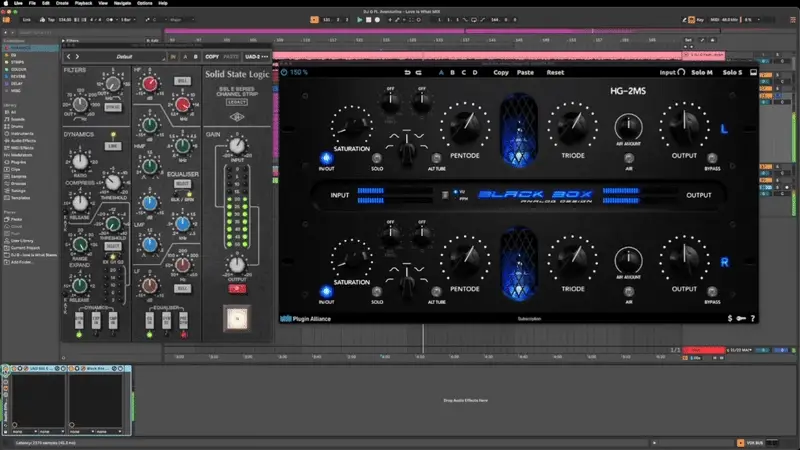The height and width of the screenshot is (450, 800).
Task: Click Black Box Paste button
Action: coord(525,72)
